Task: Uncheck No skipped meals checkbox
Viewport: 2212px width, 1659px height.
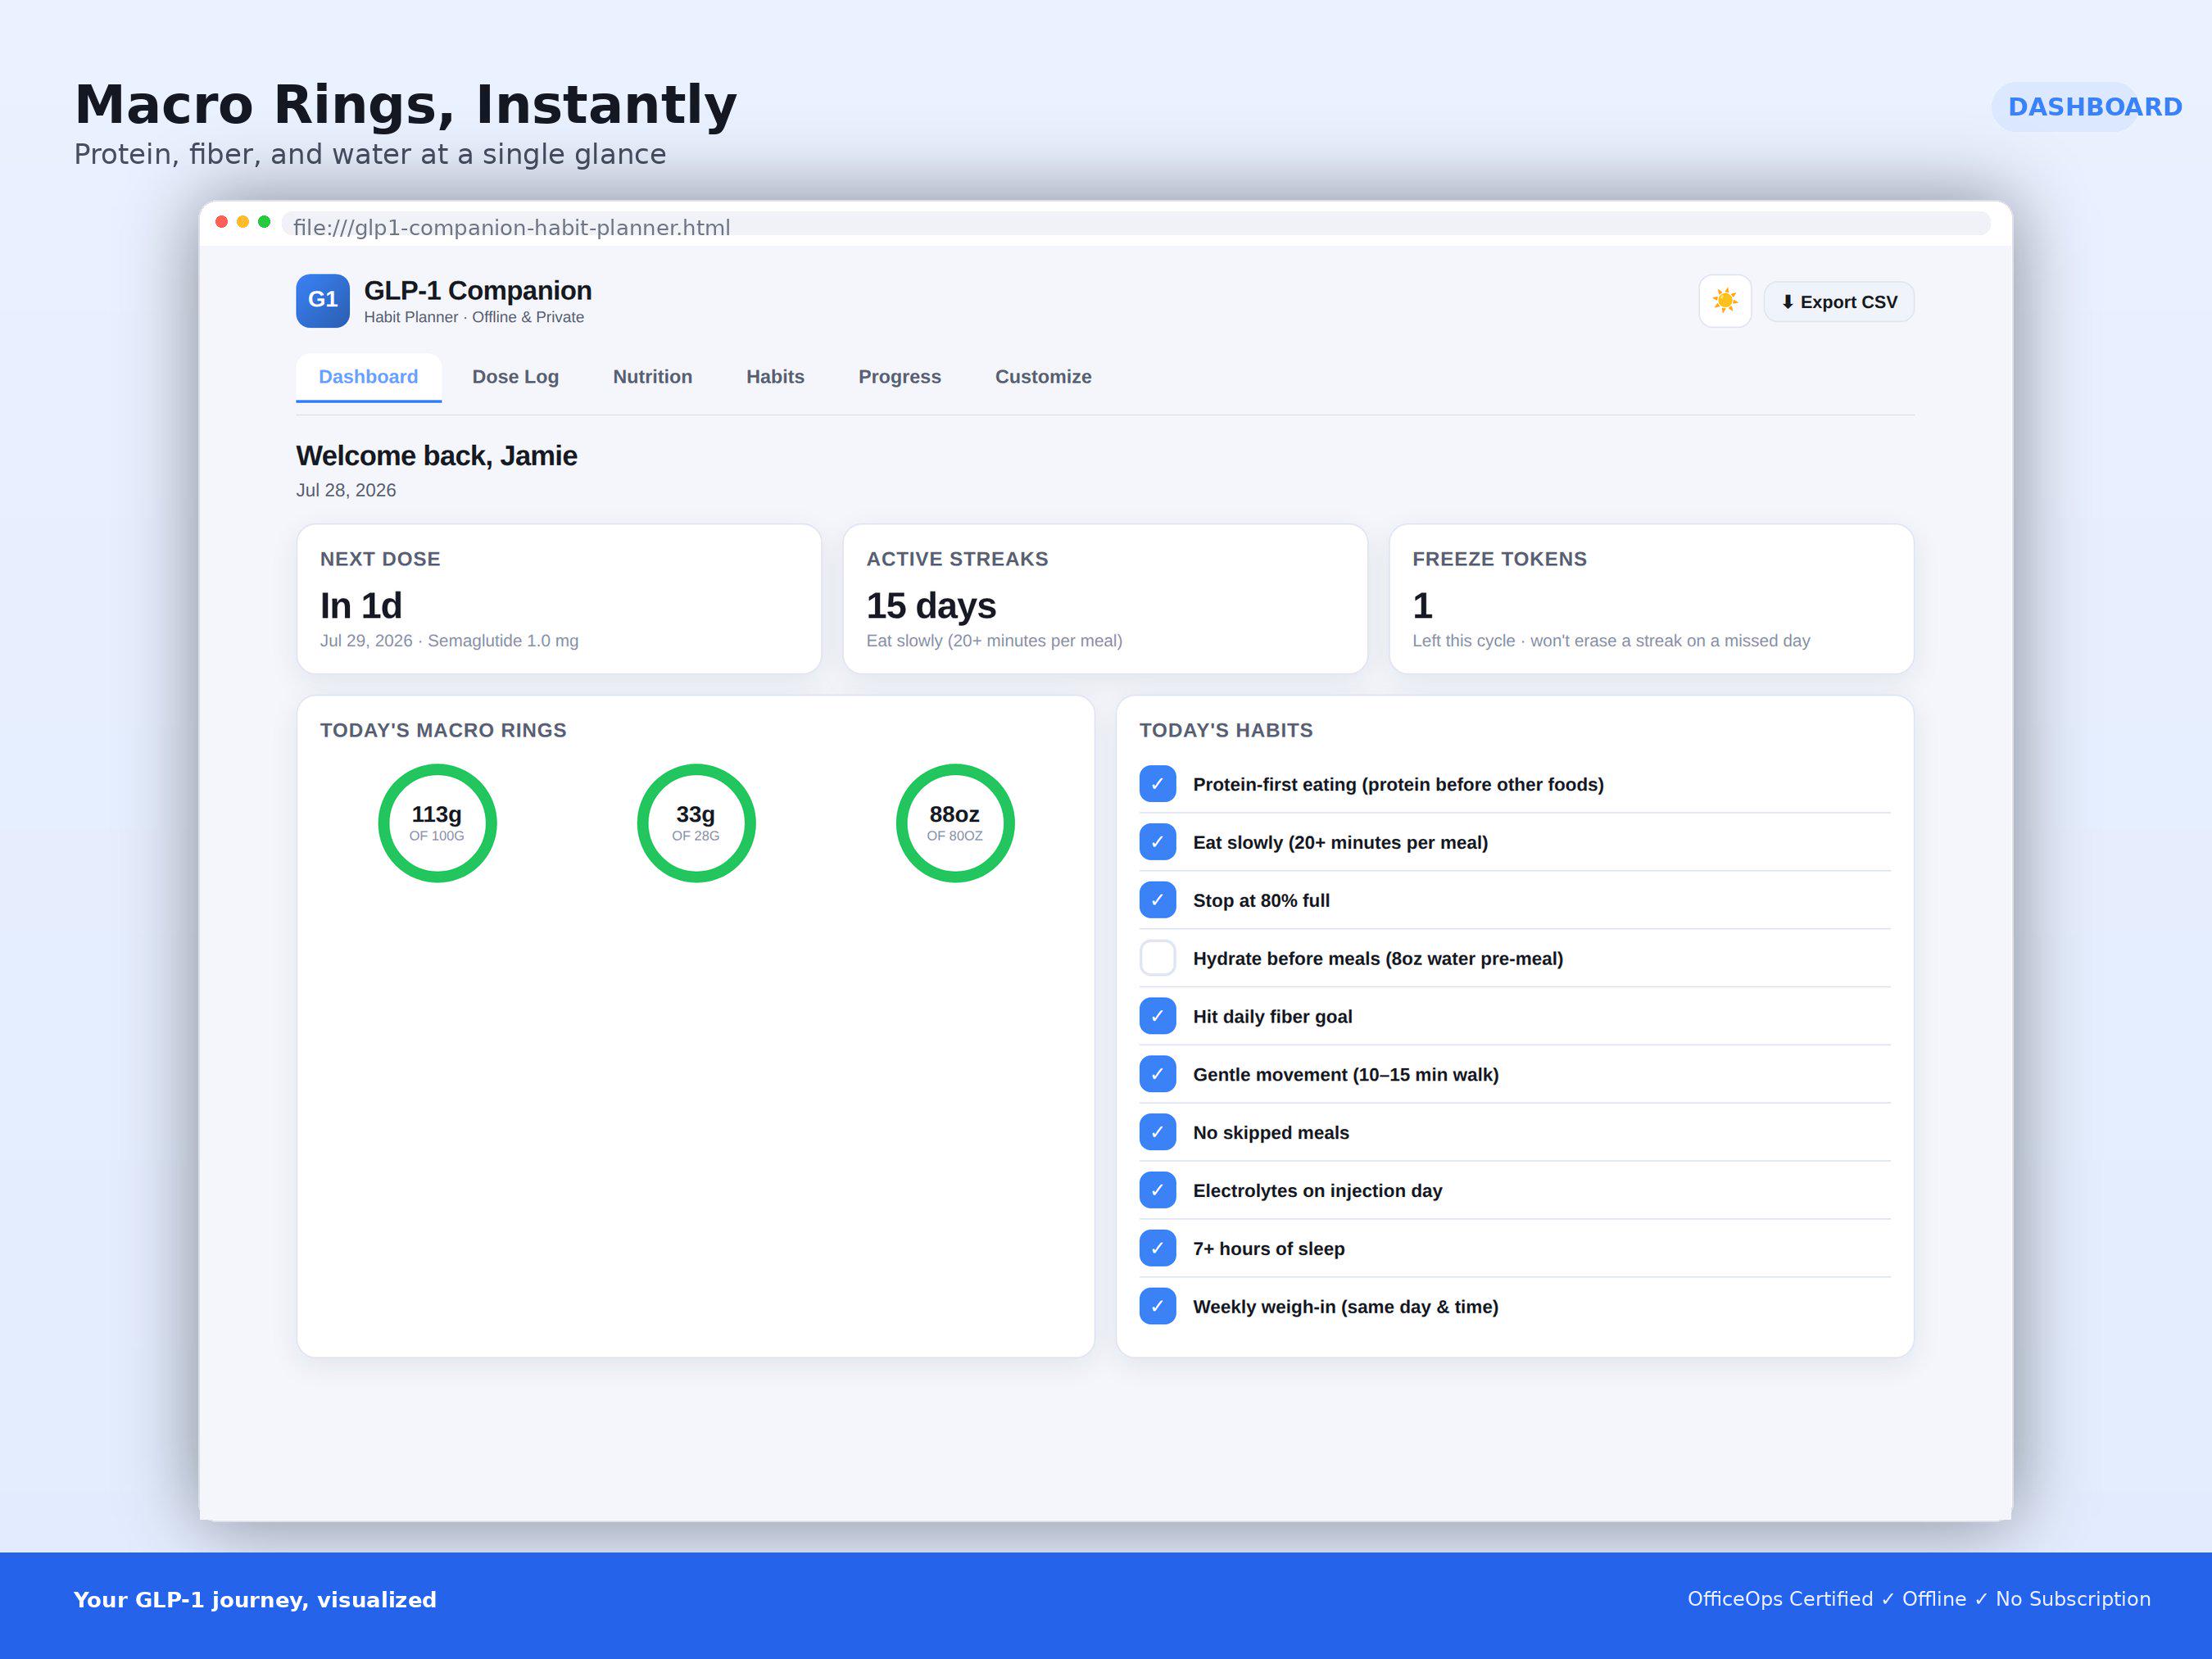Action: tap(1157, 1132)
